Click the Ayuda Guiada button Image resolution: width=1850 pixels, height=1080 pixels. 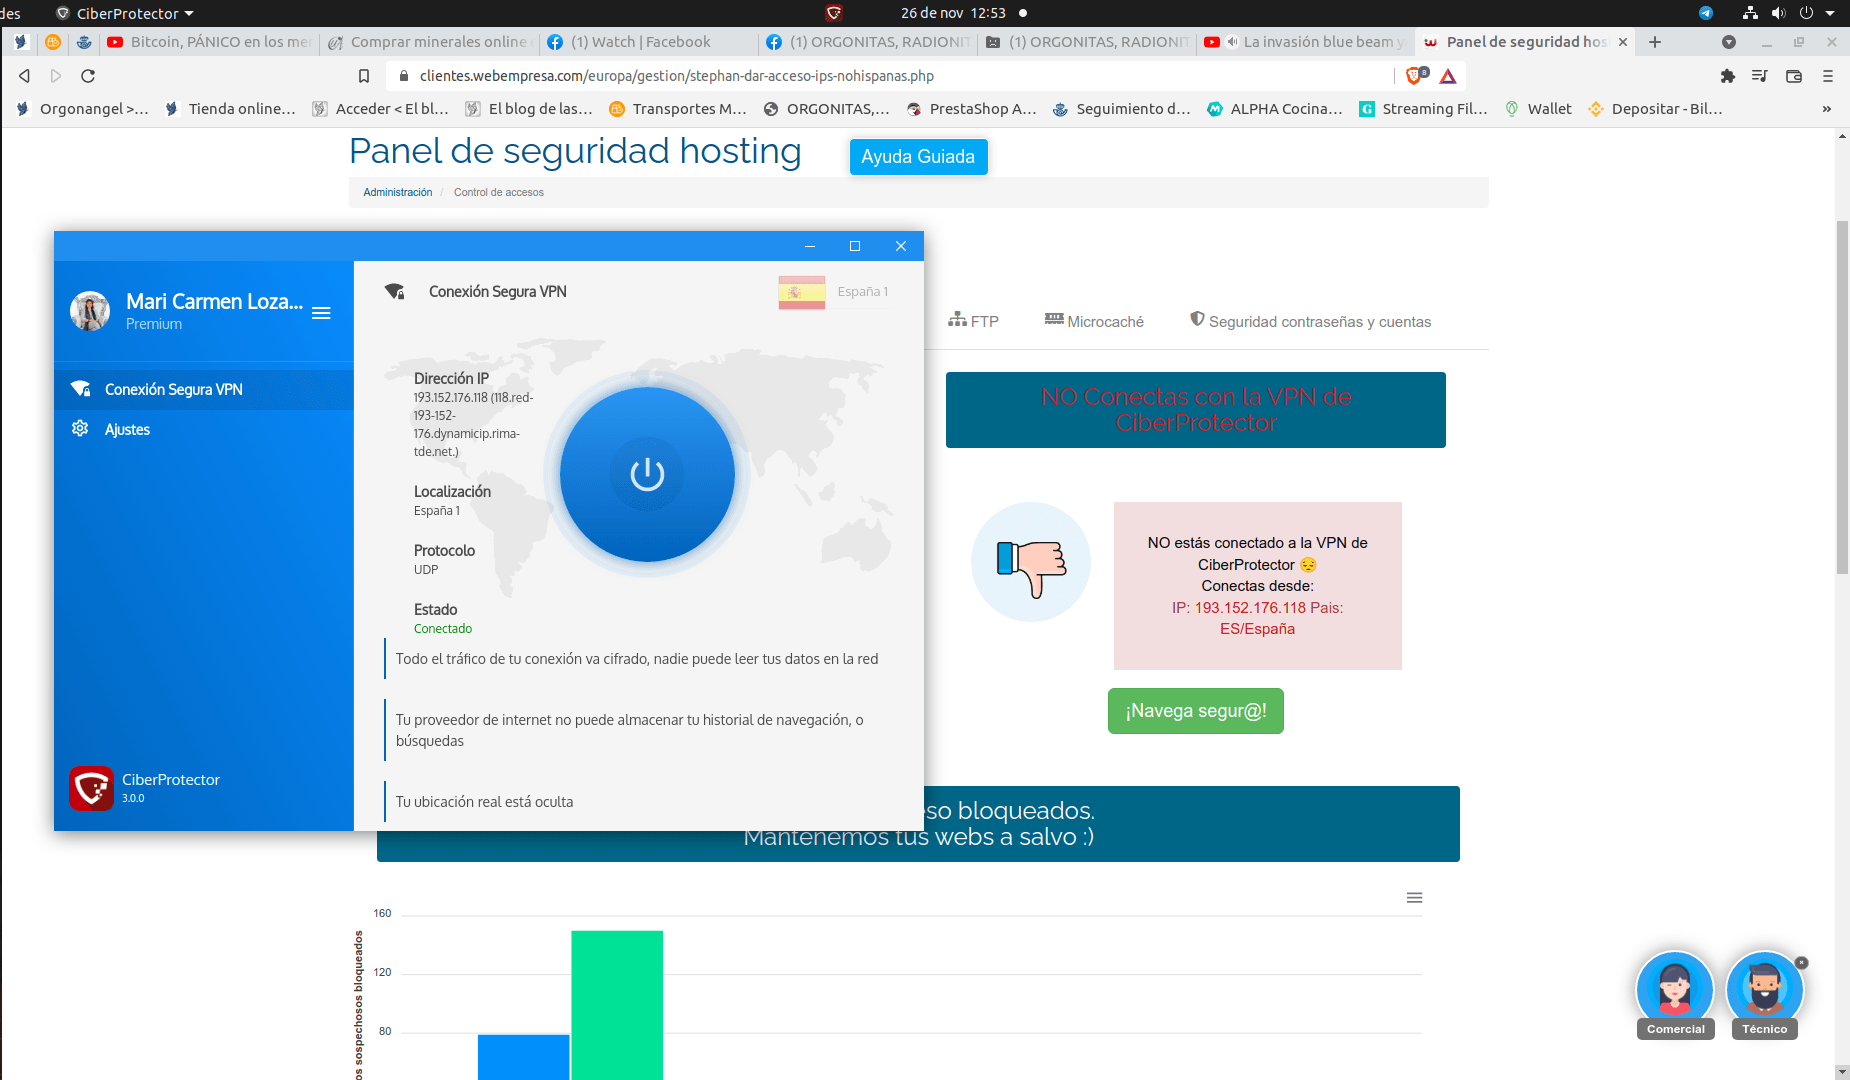point(918,157)
